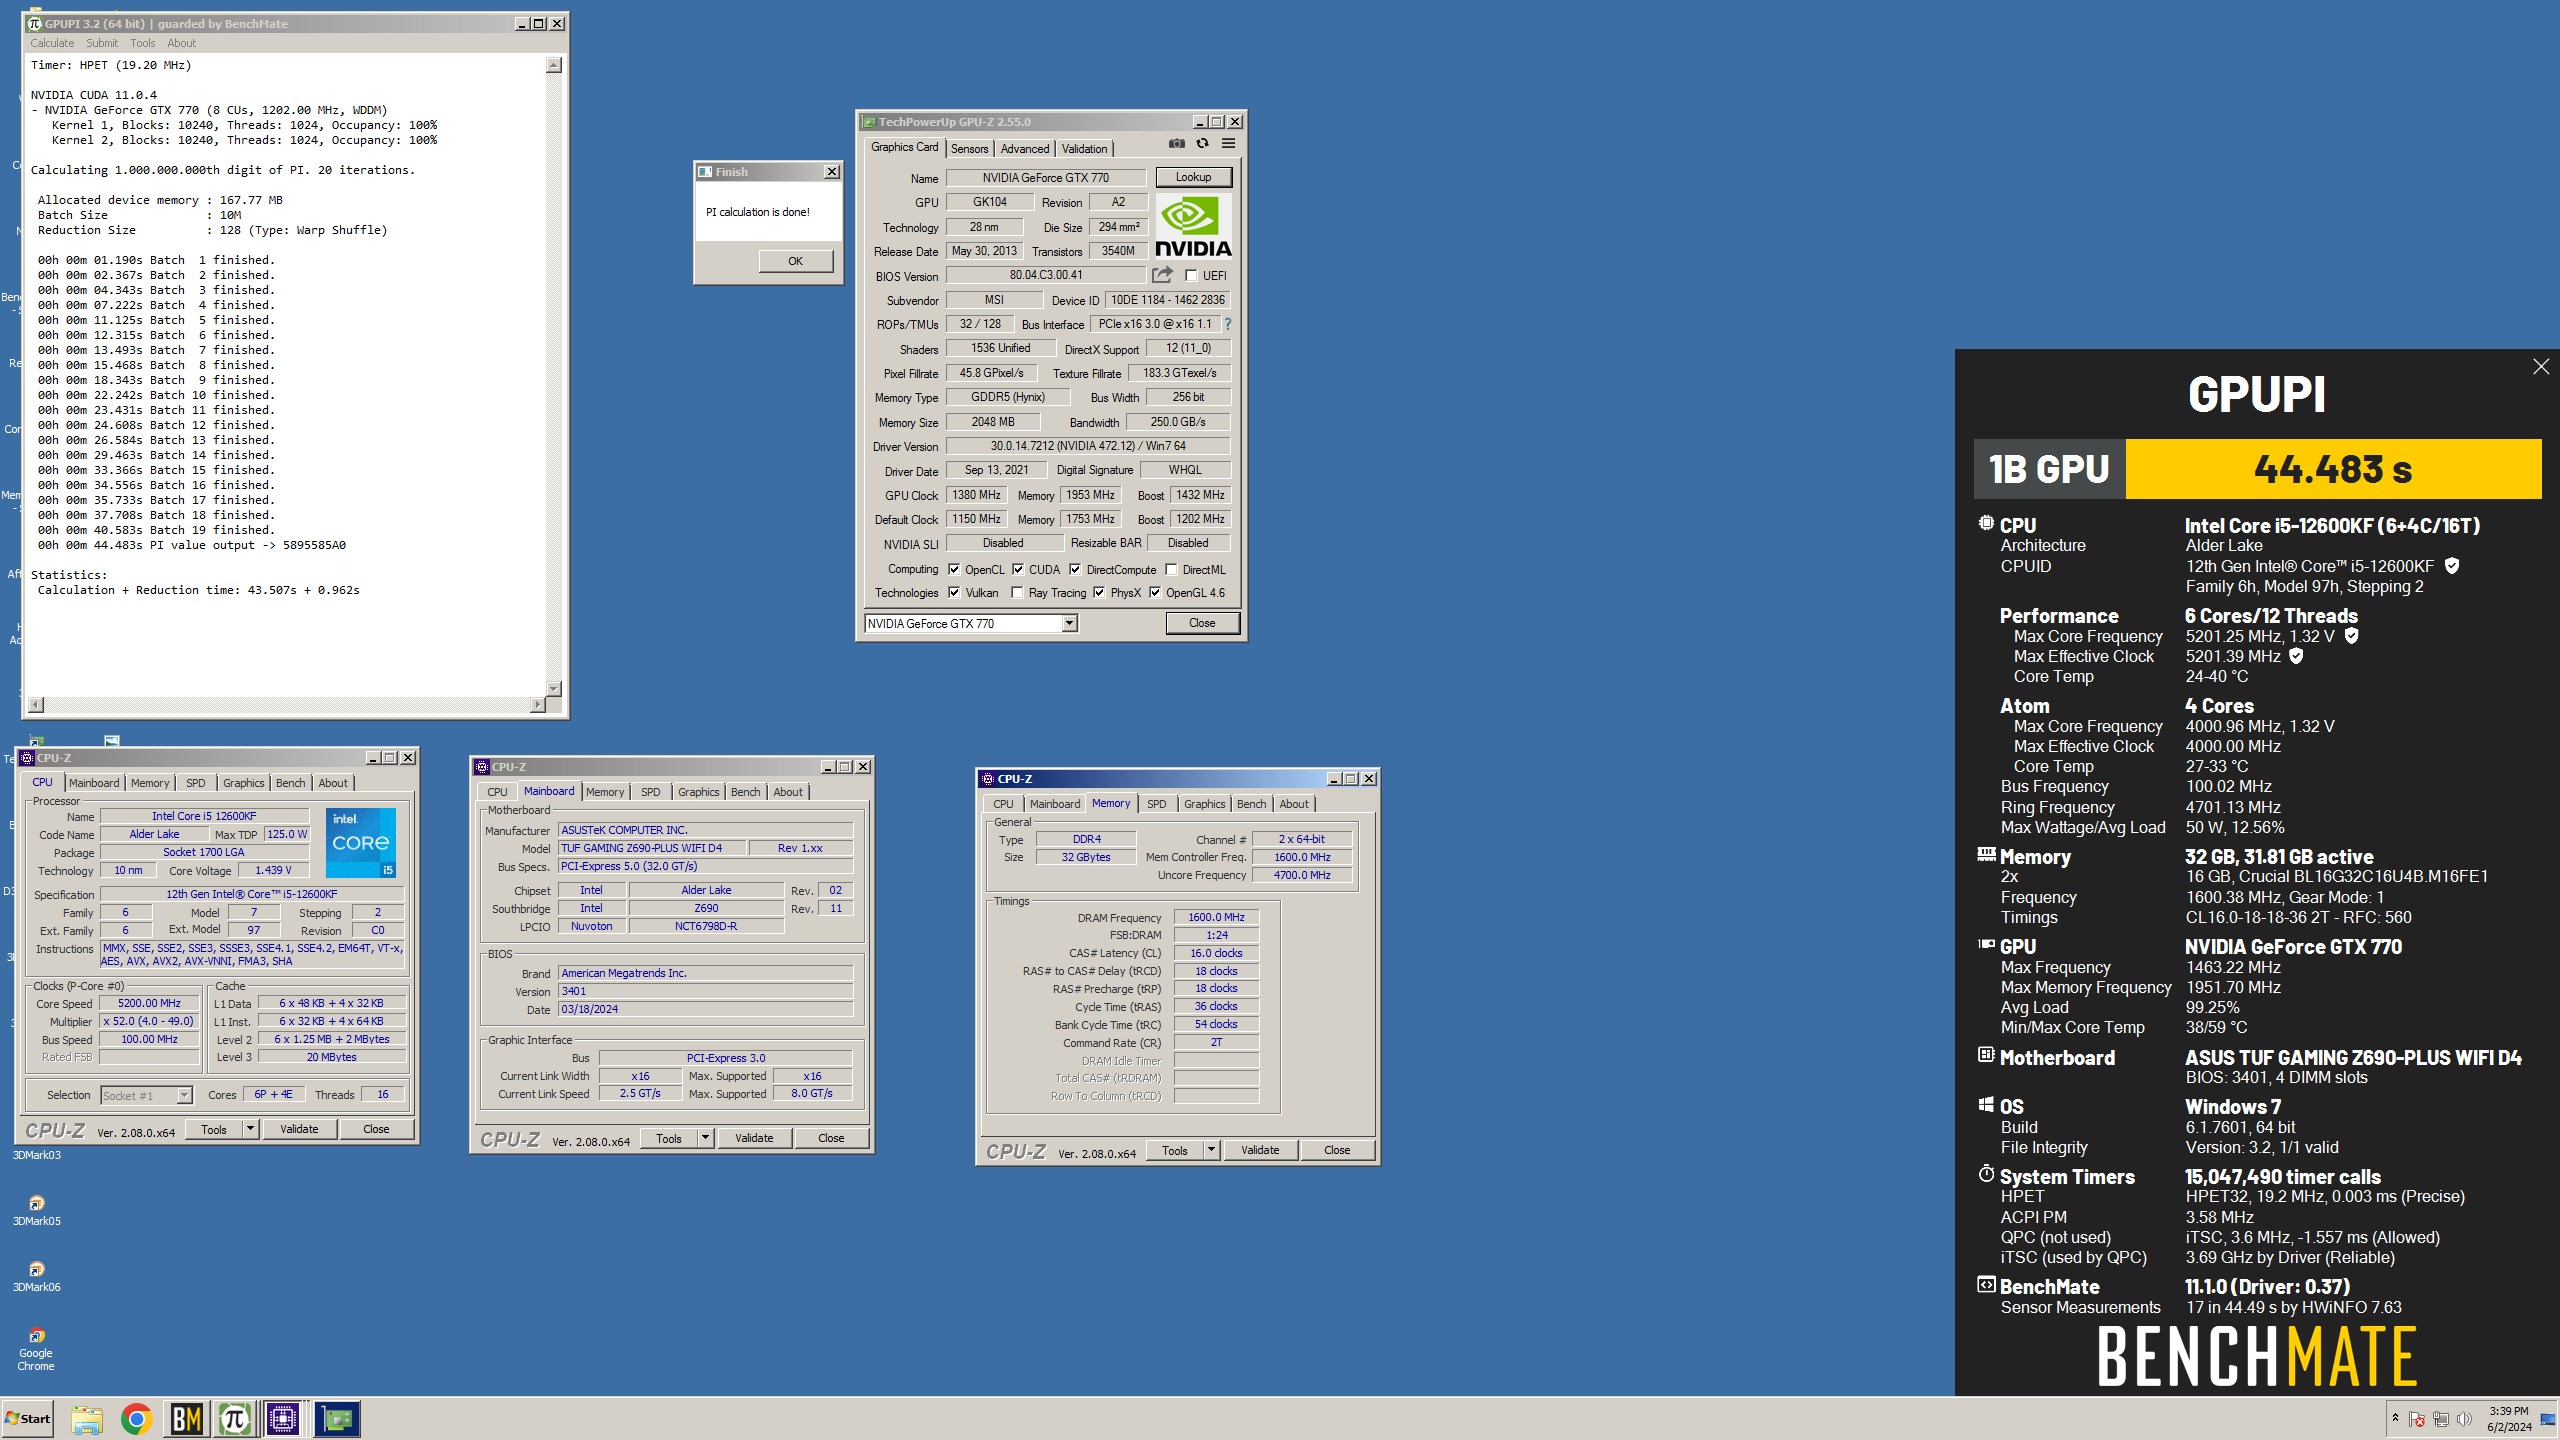This screenshot has height=1440, width=2560.
Task: Close the BenchMate result panel with X
Action: coord(2541,367)
